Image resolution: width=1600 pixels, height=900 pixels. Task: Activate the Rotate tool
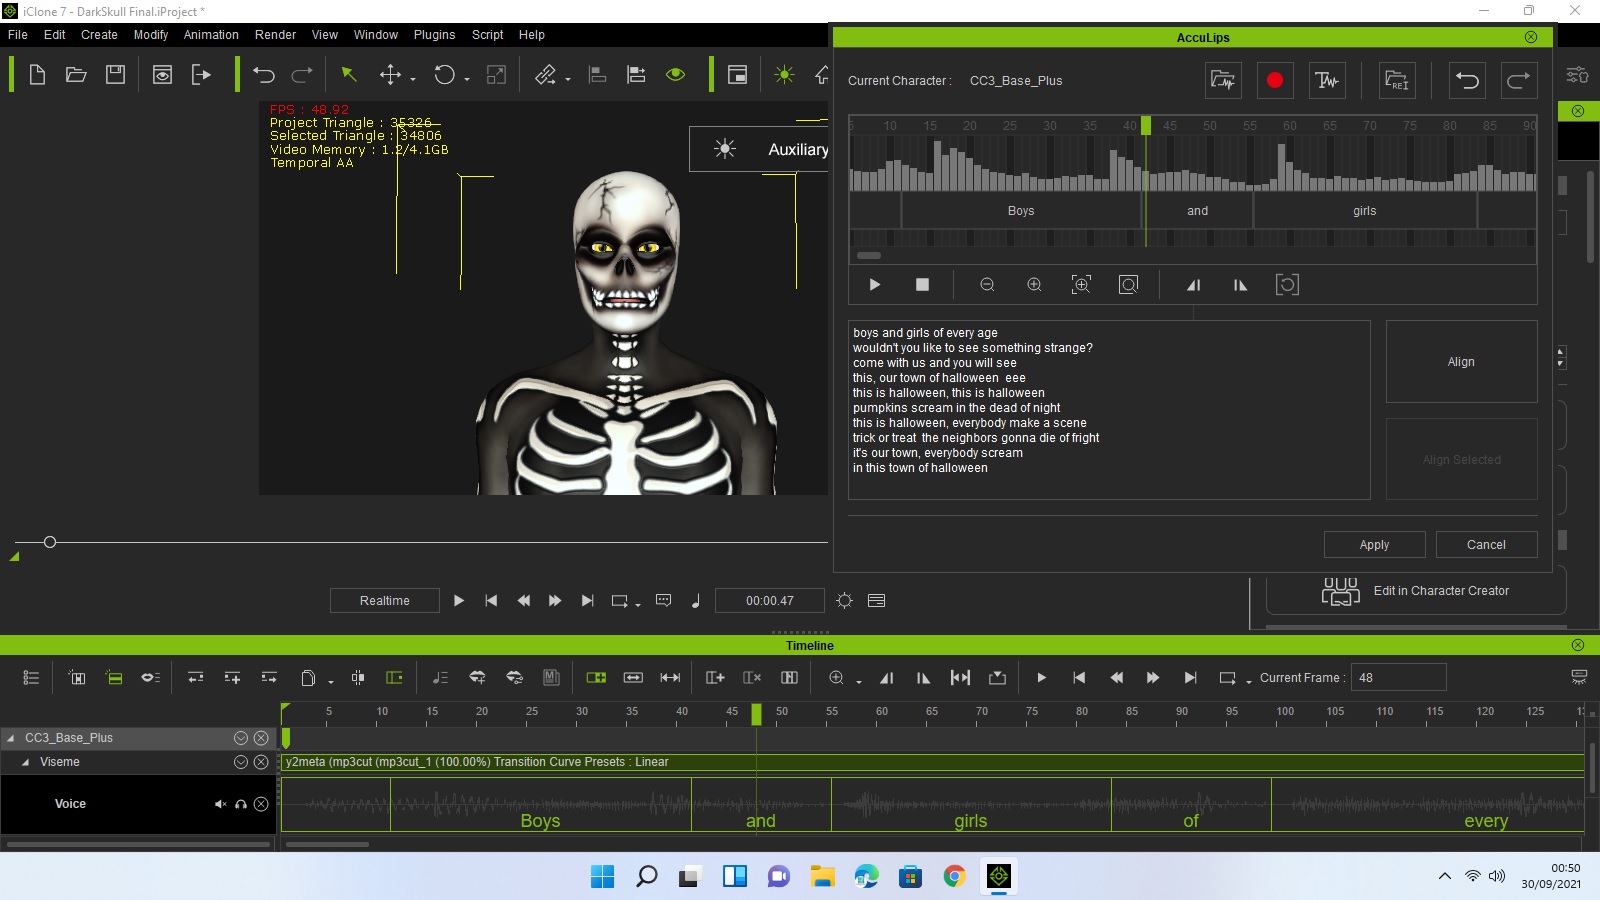tap(444, 75)
